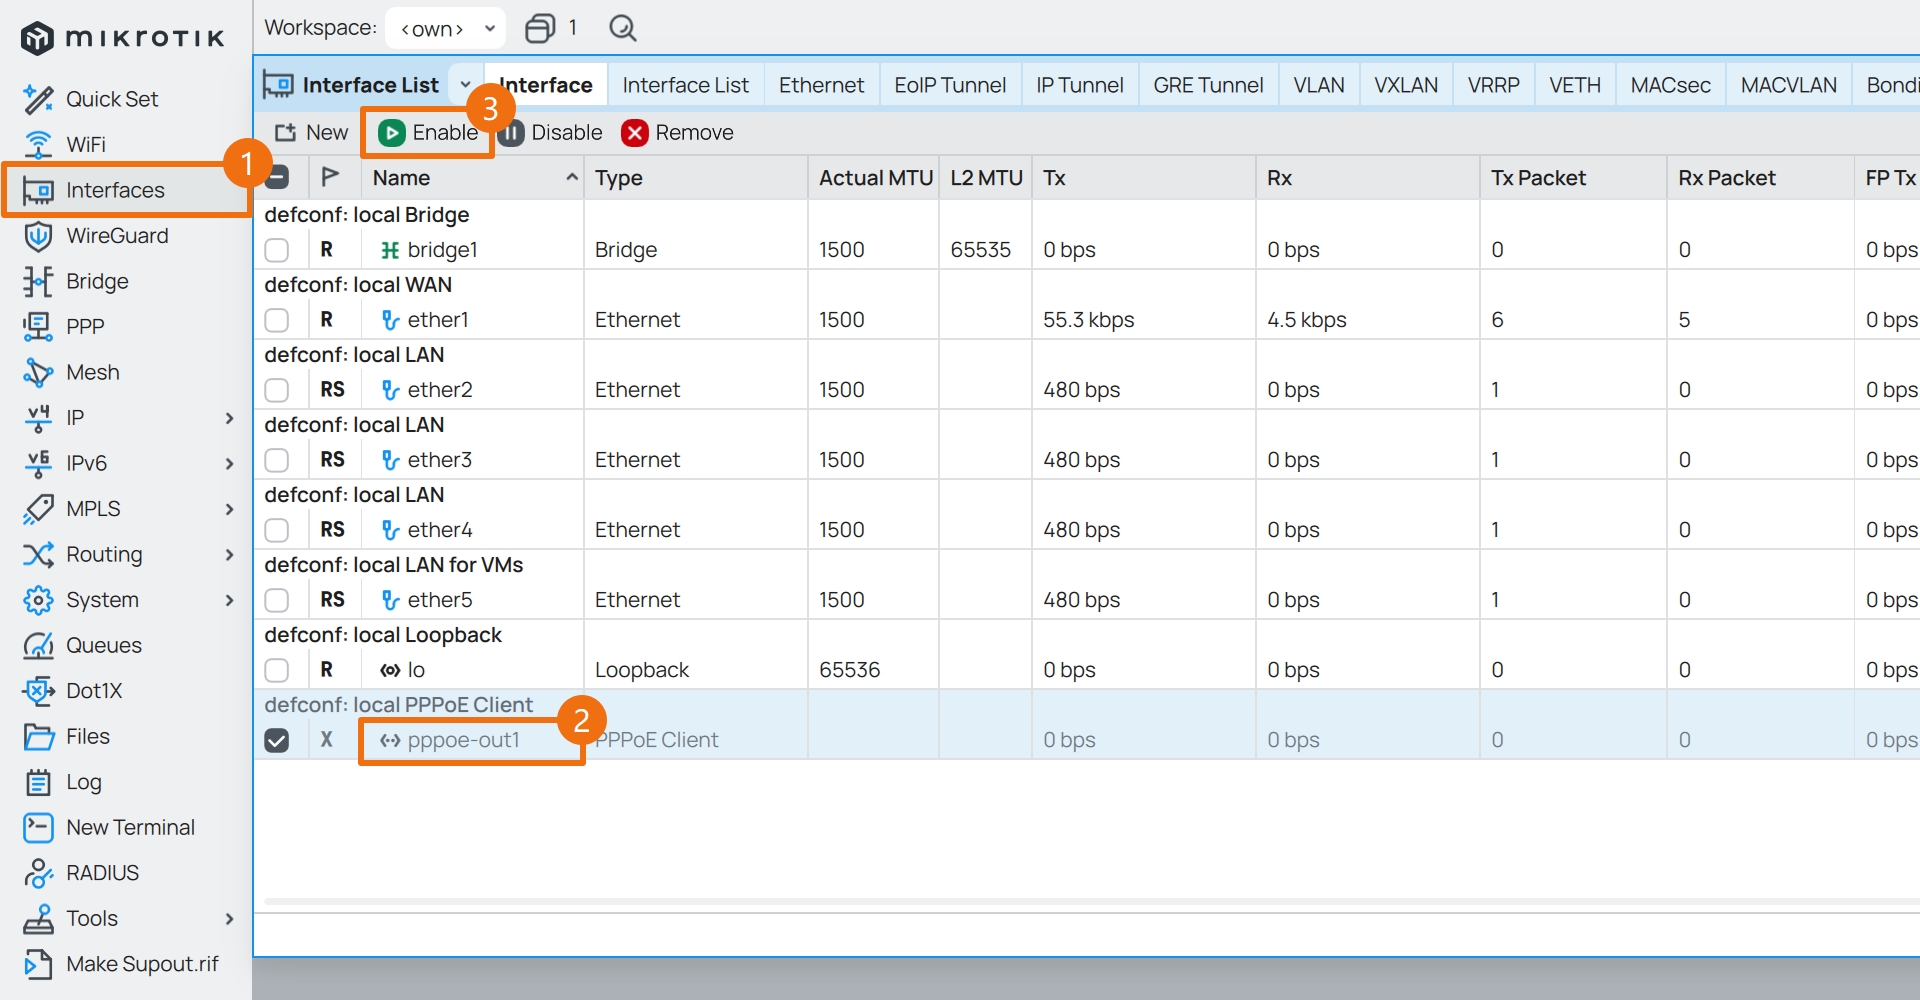Open the Log section
1920x1000 pixels.
click(x=84, y=782)
